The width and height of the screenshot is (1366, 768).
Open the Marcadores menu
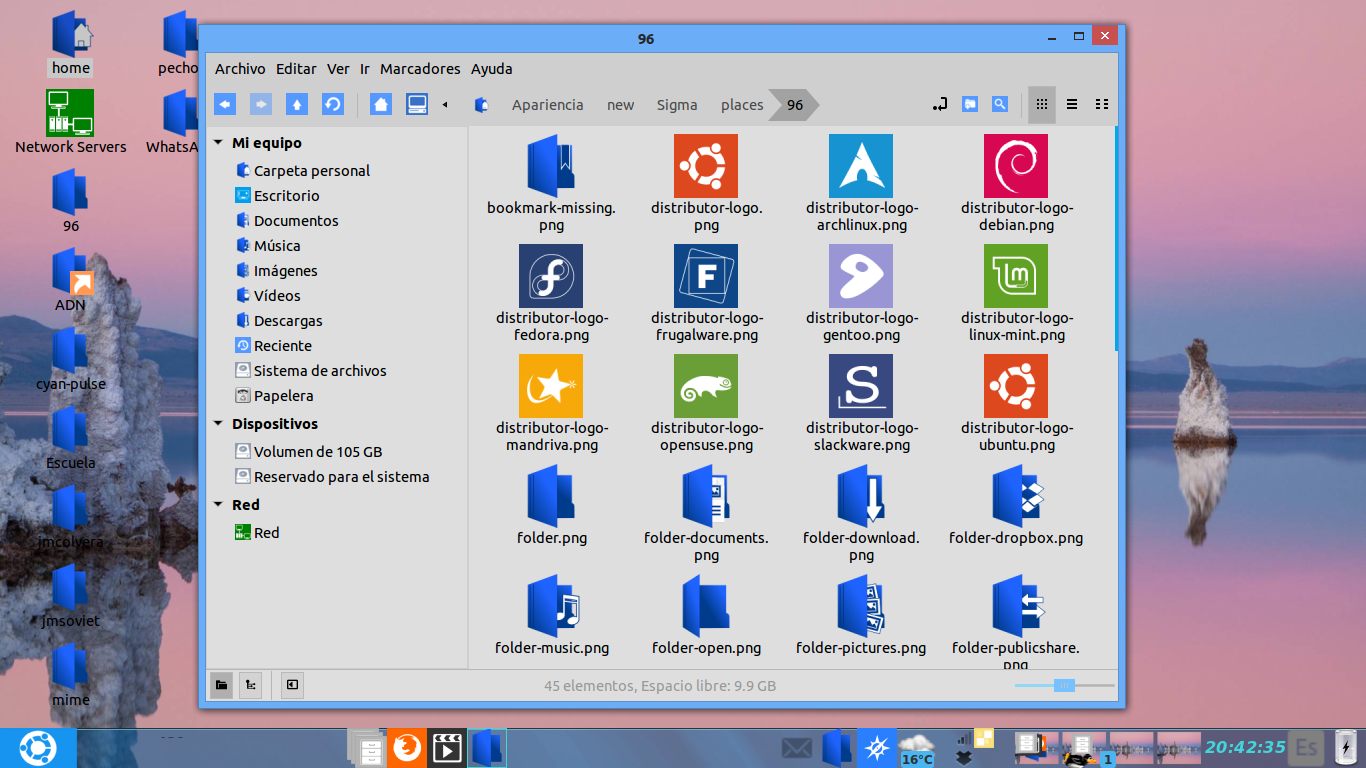(x=420, y=69)
